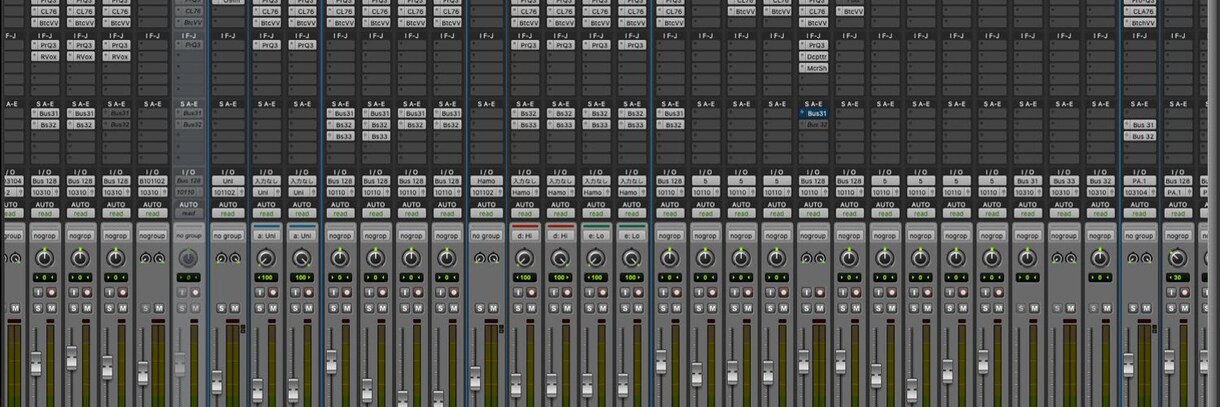Click right pan knob on the 103104 track
1220x407 pixels.
pos(1146,258)
